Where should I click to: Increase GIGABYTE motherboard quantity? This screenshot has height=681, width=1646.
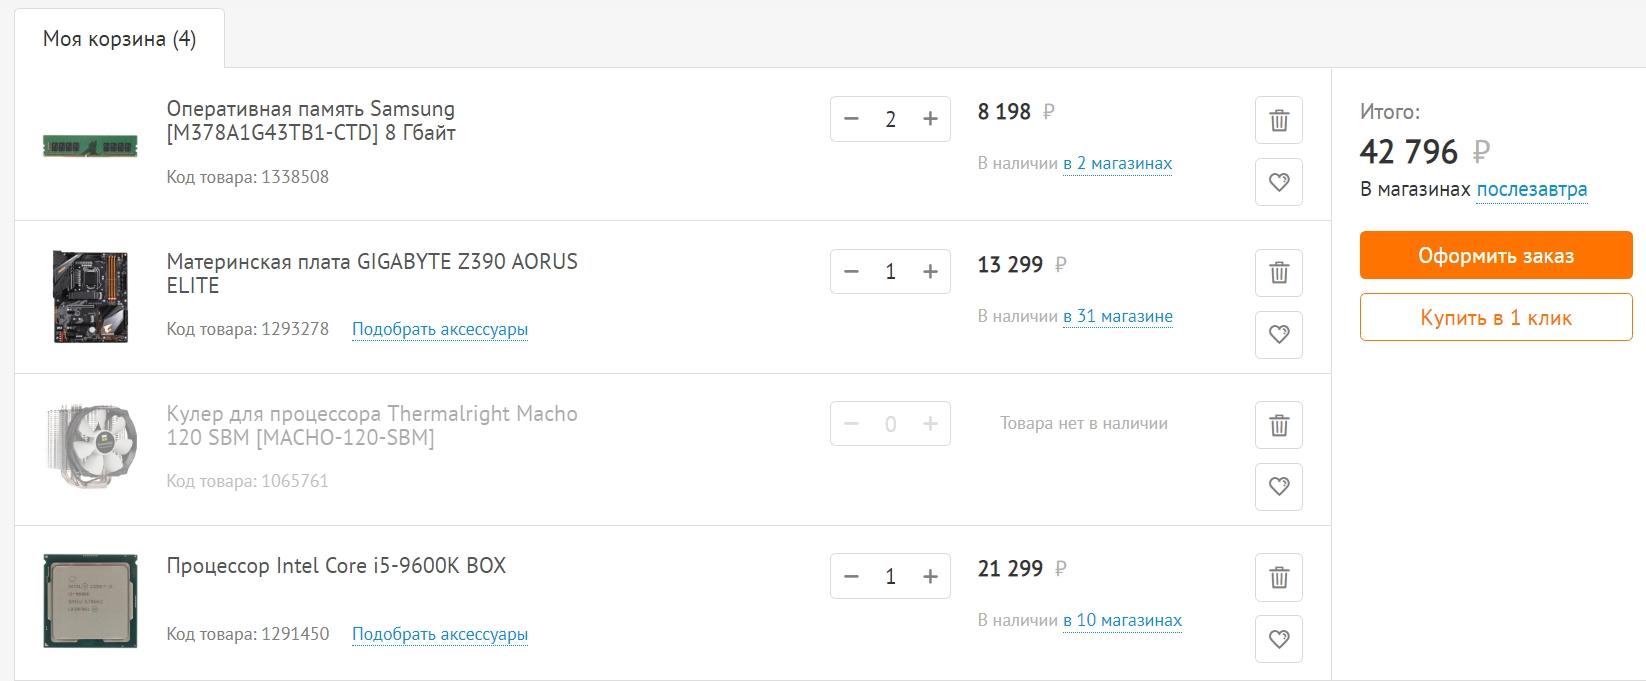point(930,272)
